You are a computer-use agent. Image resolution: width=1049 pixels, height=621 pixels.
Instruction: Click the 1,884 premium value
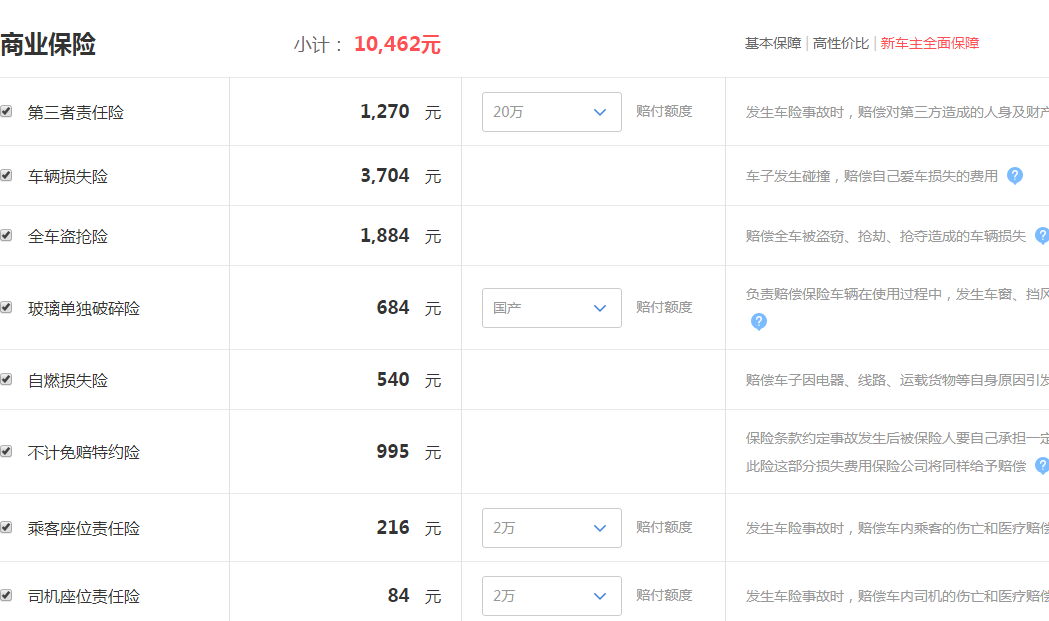(385, 236)
